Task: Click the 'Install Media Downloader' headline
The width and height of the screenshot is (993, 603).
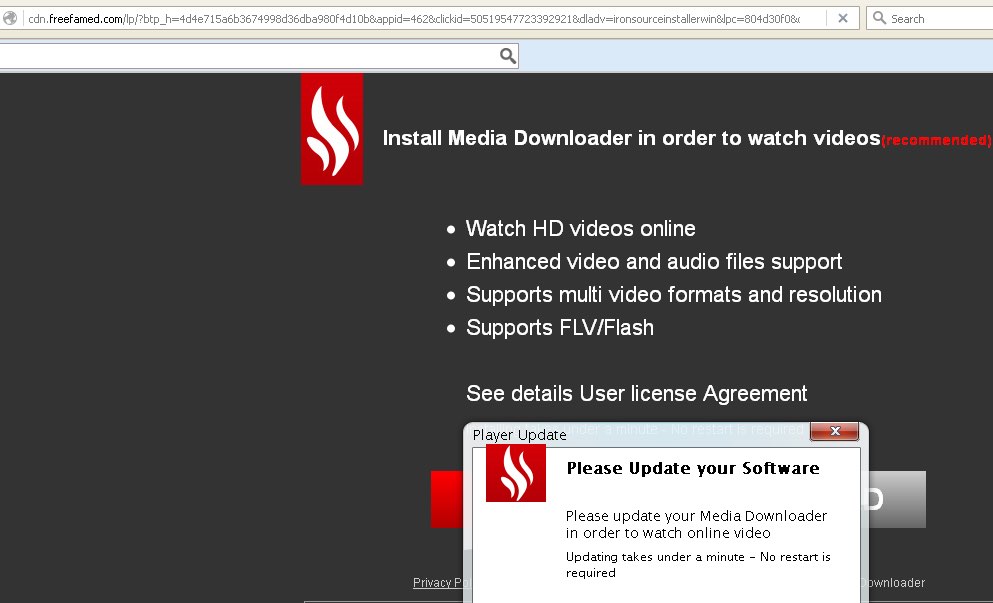Action: point(630,138)
